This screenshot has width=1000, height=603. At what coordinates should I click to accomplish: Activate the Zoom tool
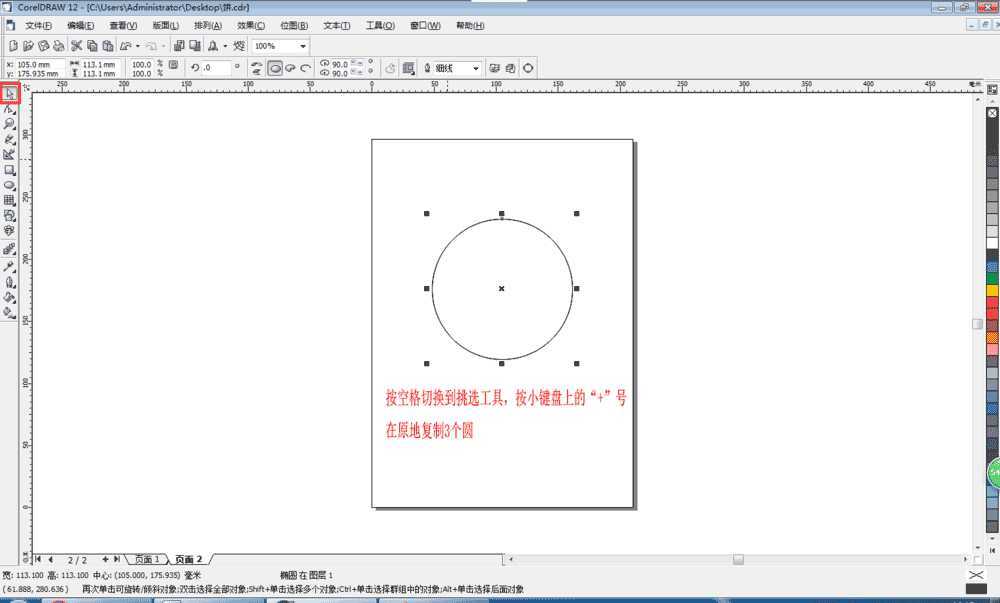click(x=10, y=122)
